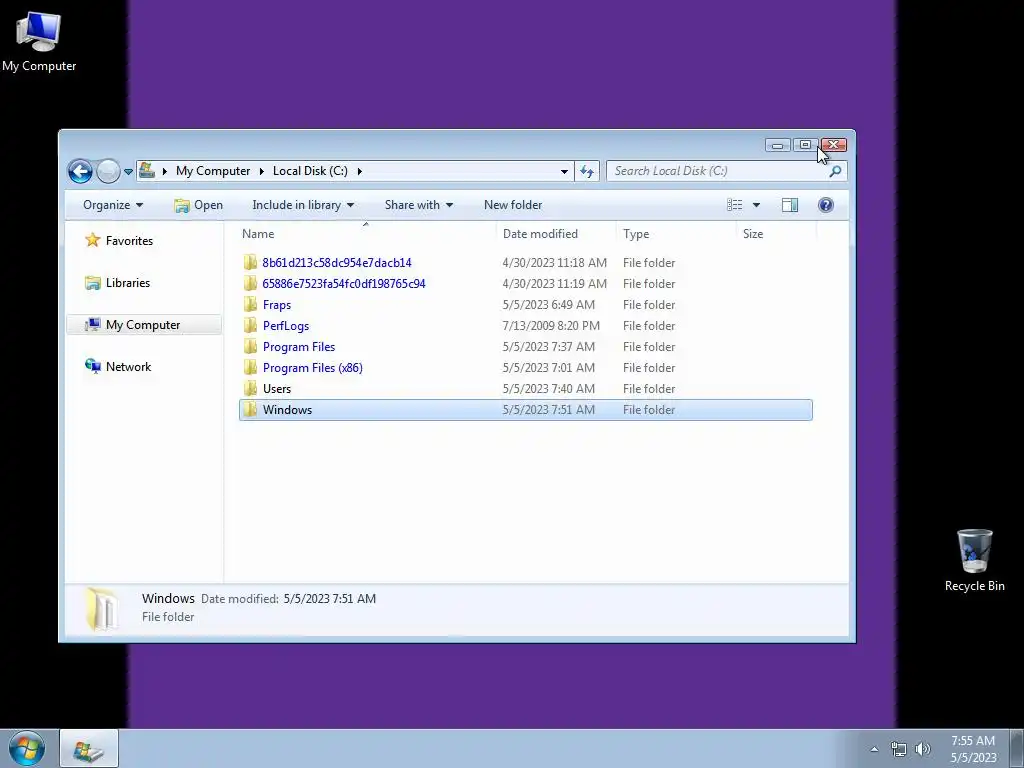Click the Windows folder name
1024x768 pixels.
tap(287, 410)
